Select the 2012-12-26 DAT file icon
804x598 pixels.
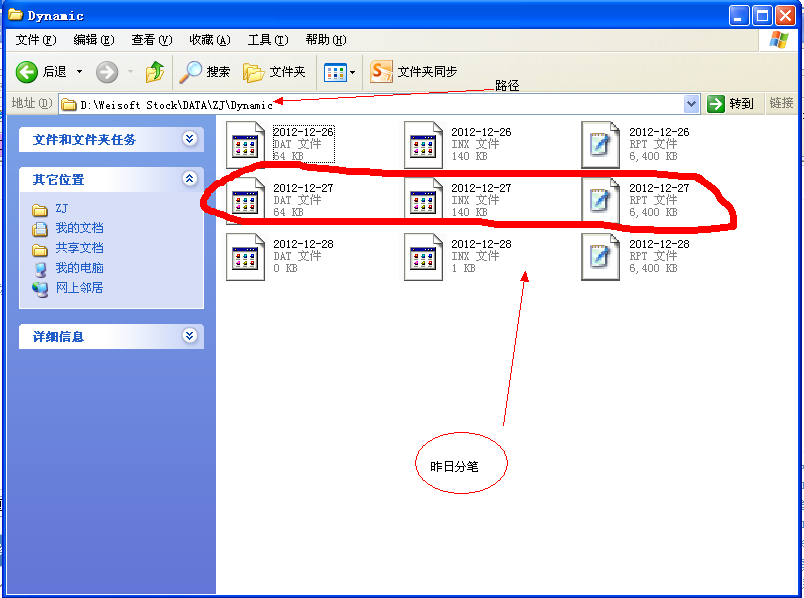(246, 145)
